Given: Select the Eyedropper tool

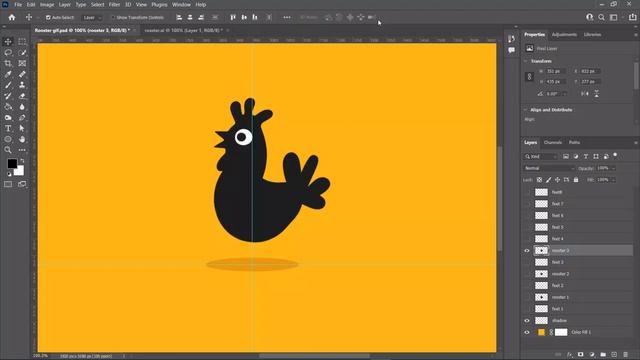Looking at the screenshot, I should click(8, 74).
